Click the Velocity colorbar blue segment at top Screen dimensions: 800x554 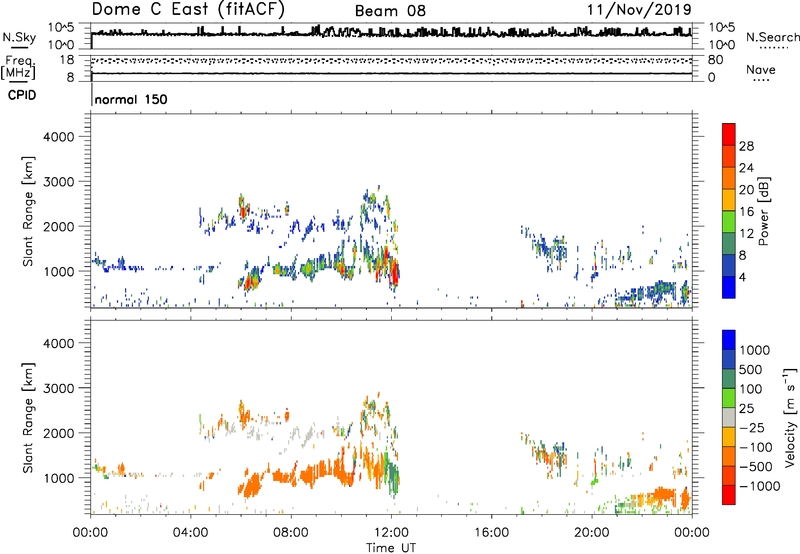coord(729,340)
